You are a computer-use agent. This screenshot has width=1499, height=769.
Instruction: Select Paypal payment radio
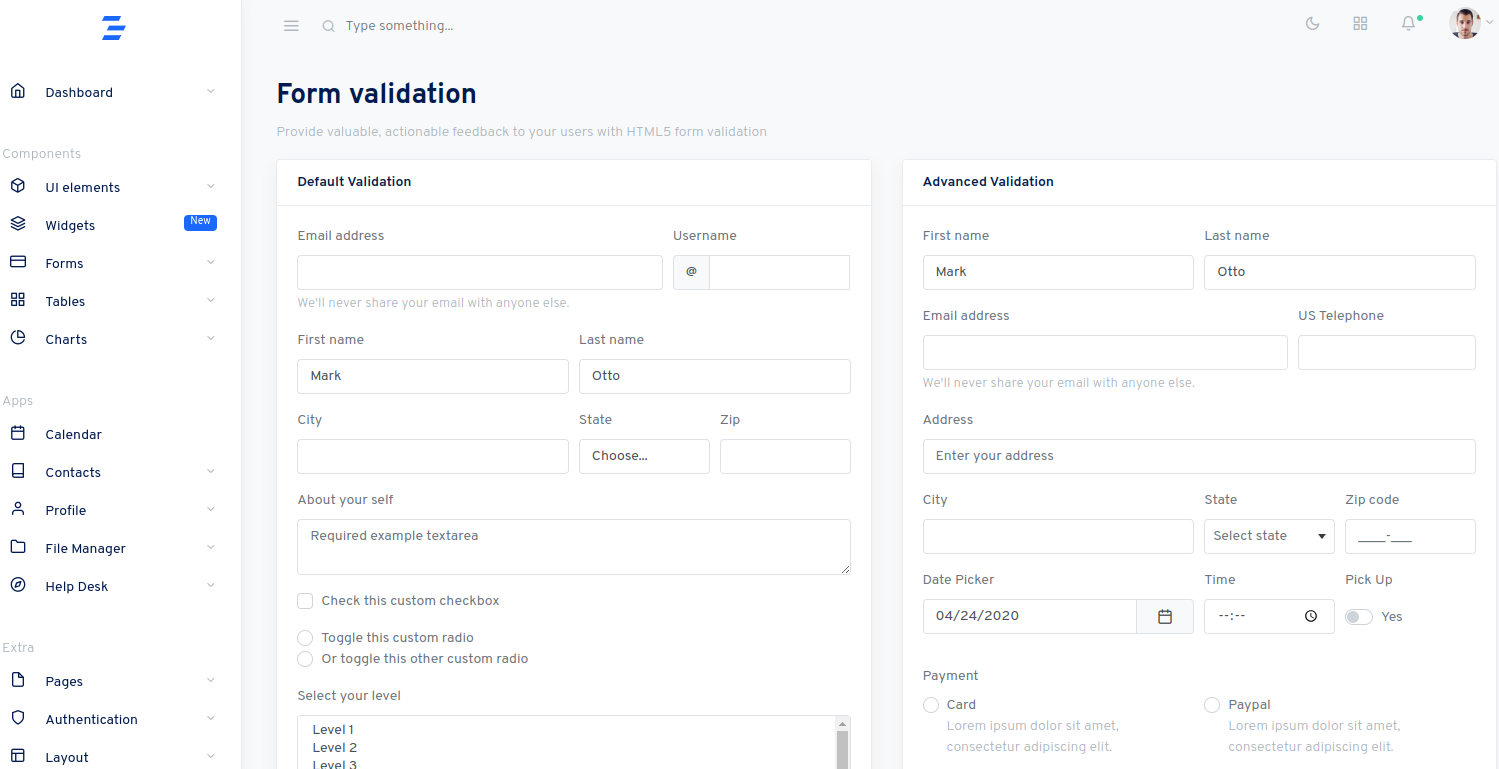click(1212, 705)
